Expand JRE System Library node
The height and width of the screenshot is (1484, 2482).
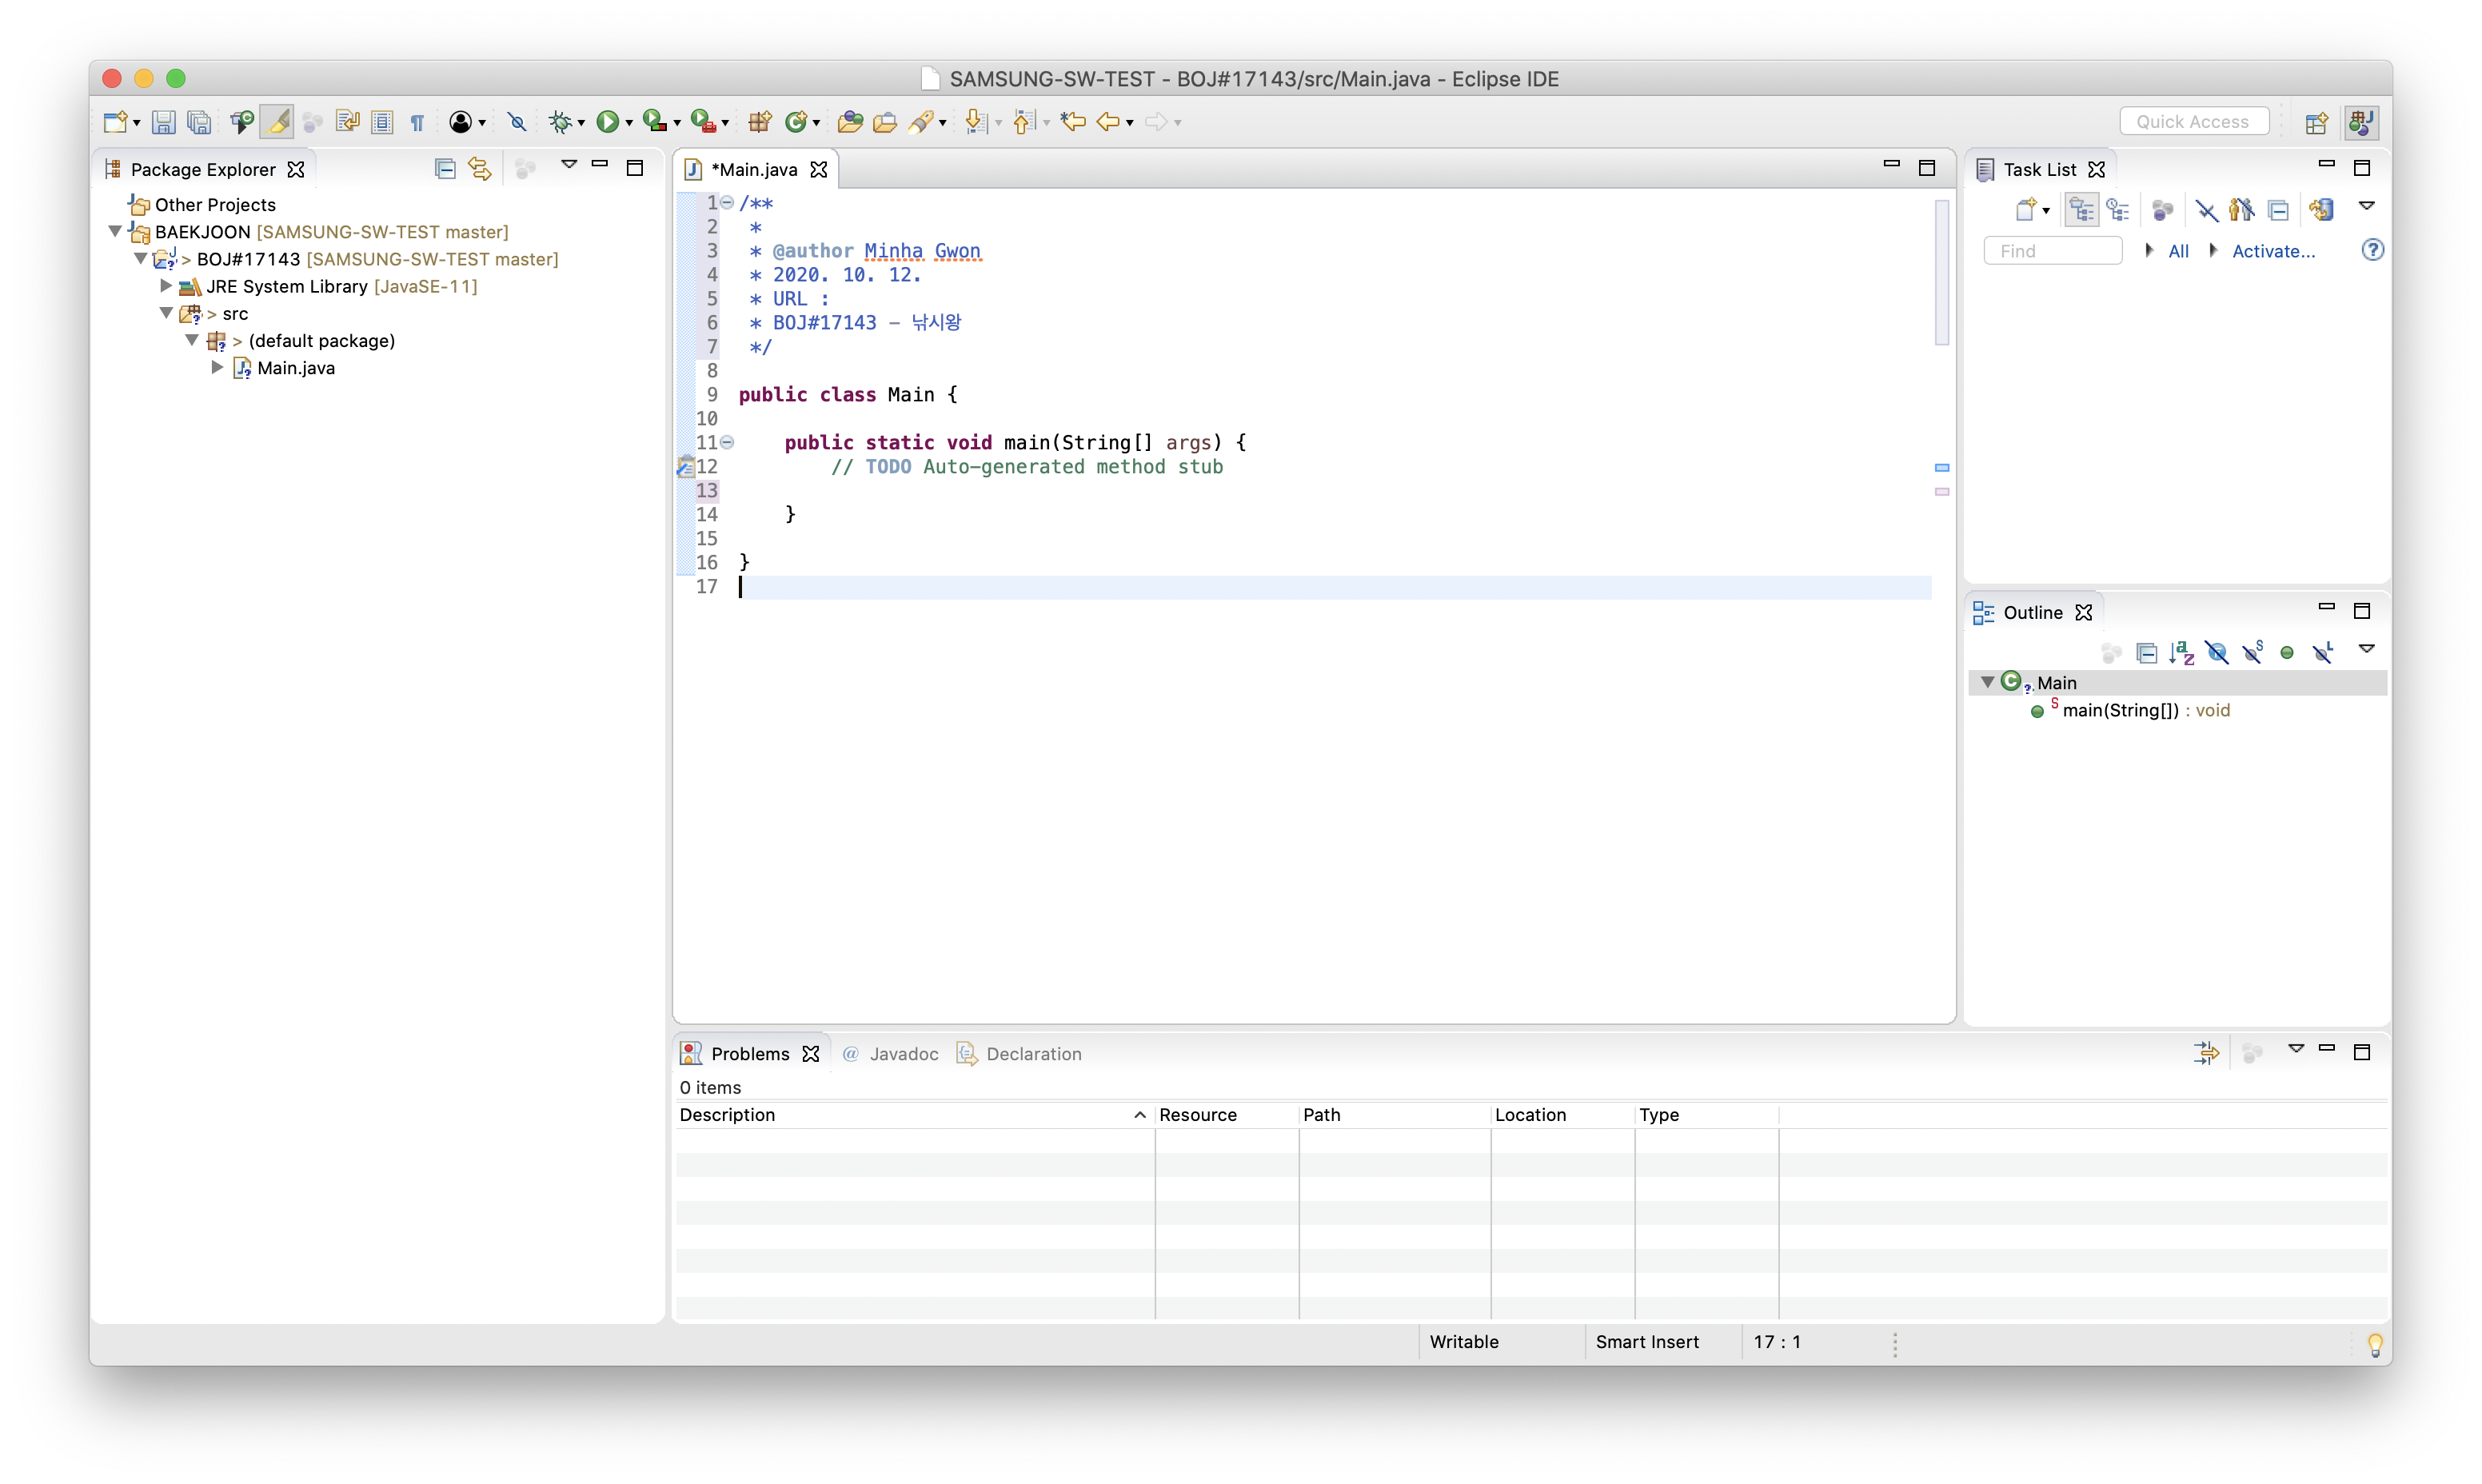click(166, 286)
